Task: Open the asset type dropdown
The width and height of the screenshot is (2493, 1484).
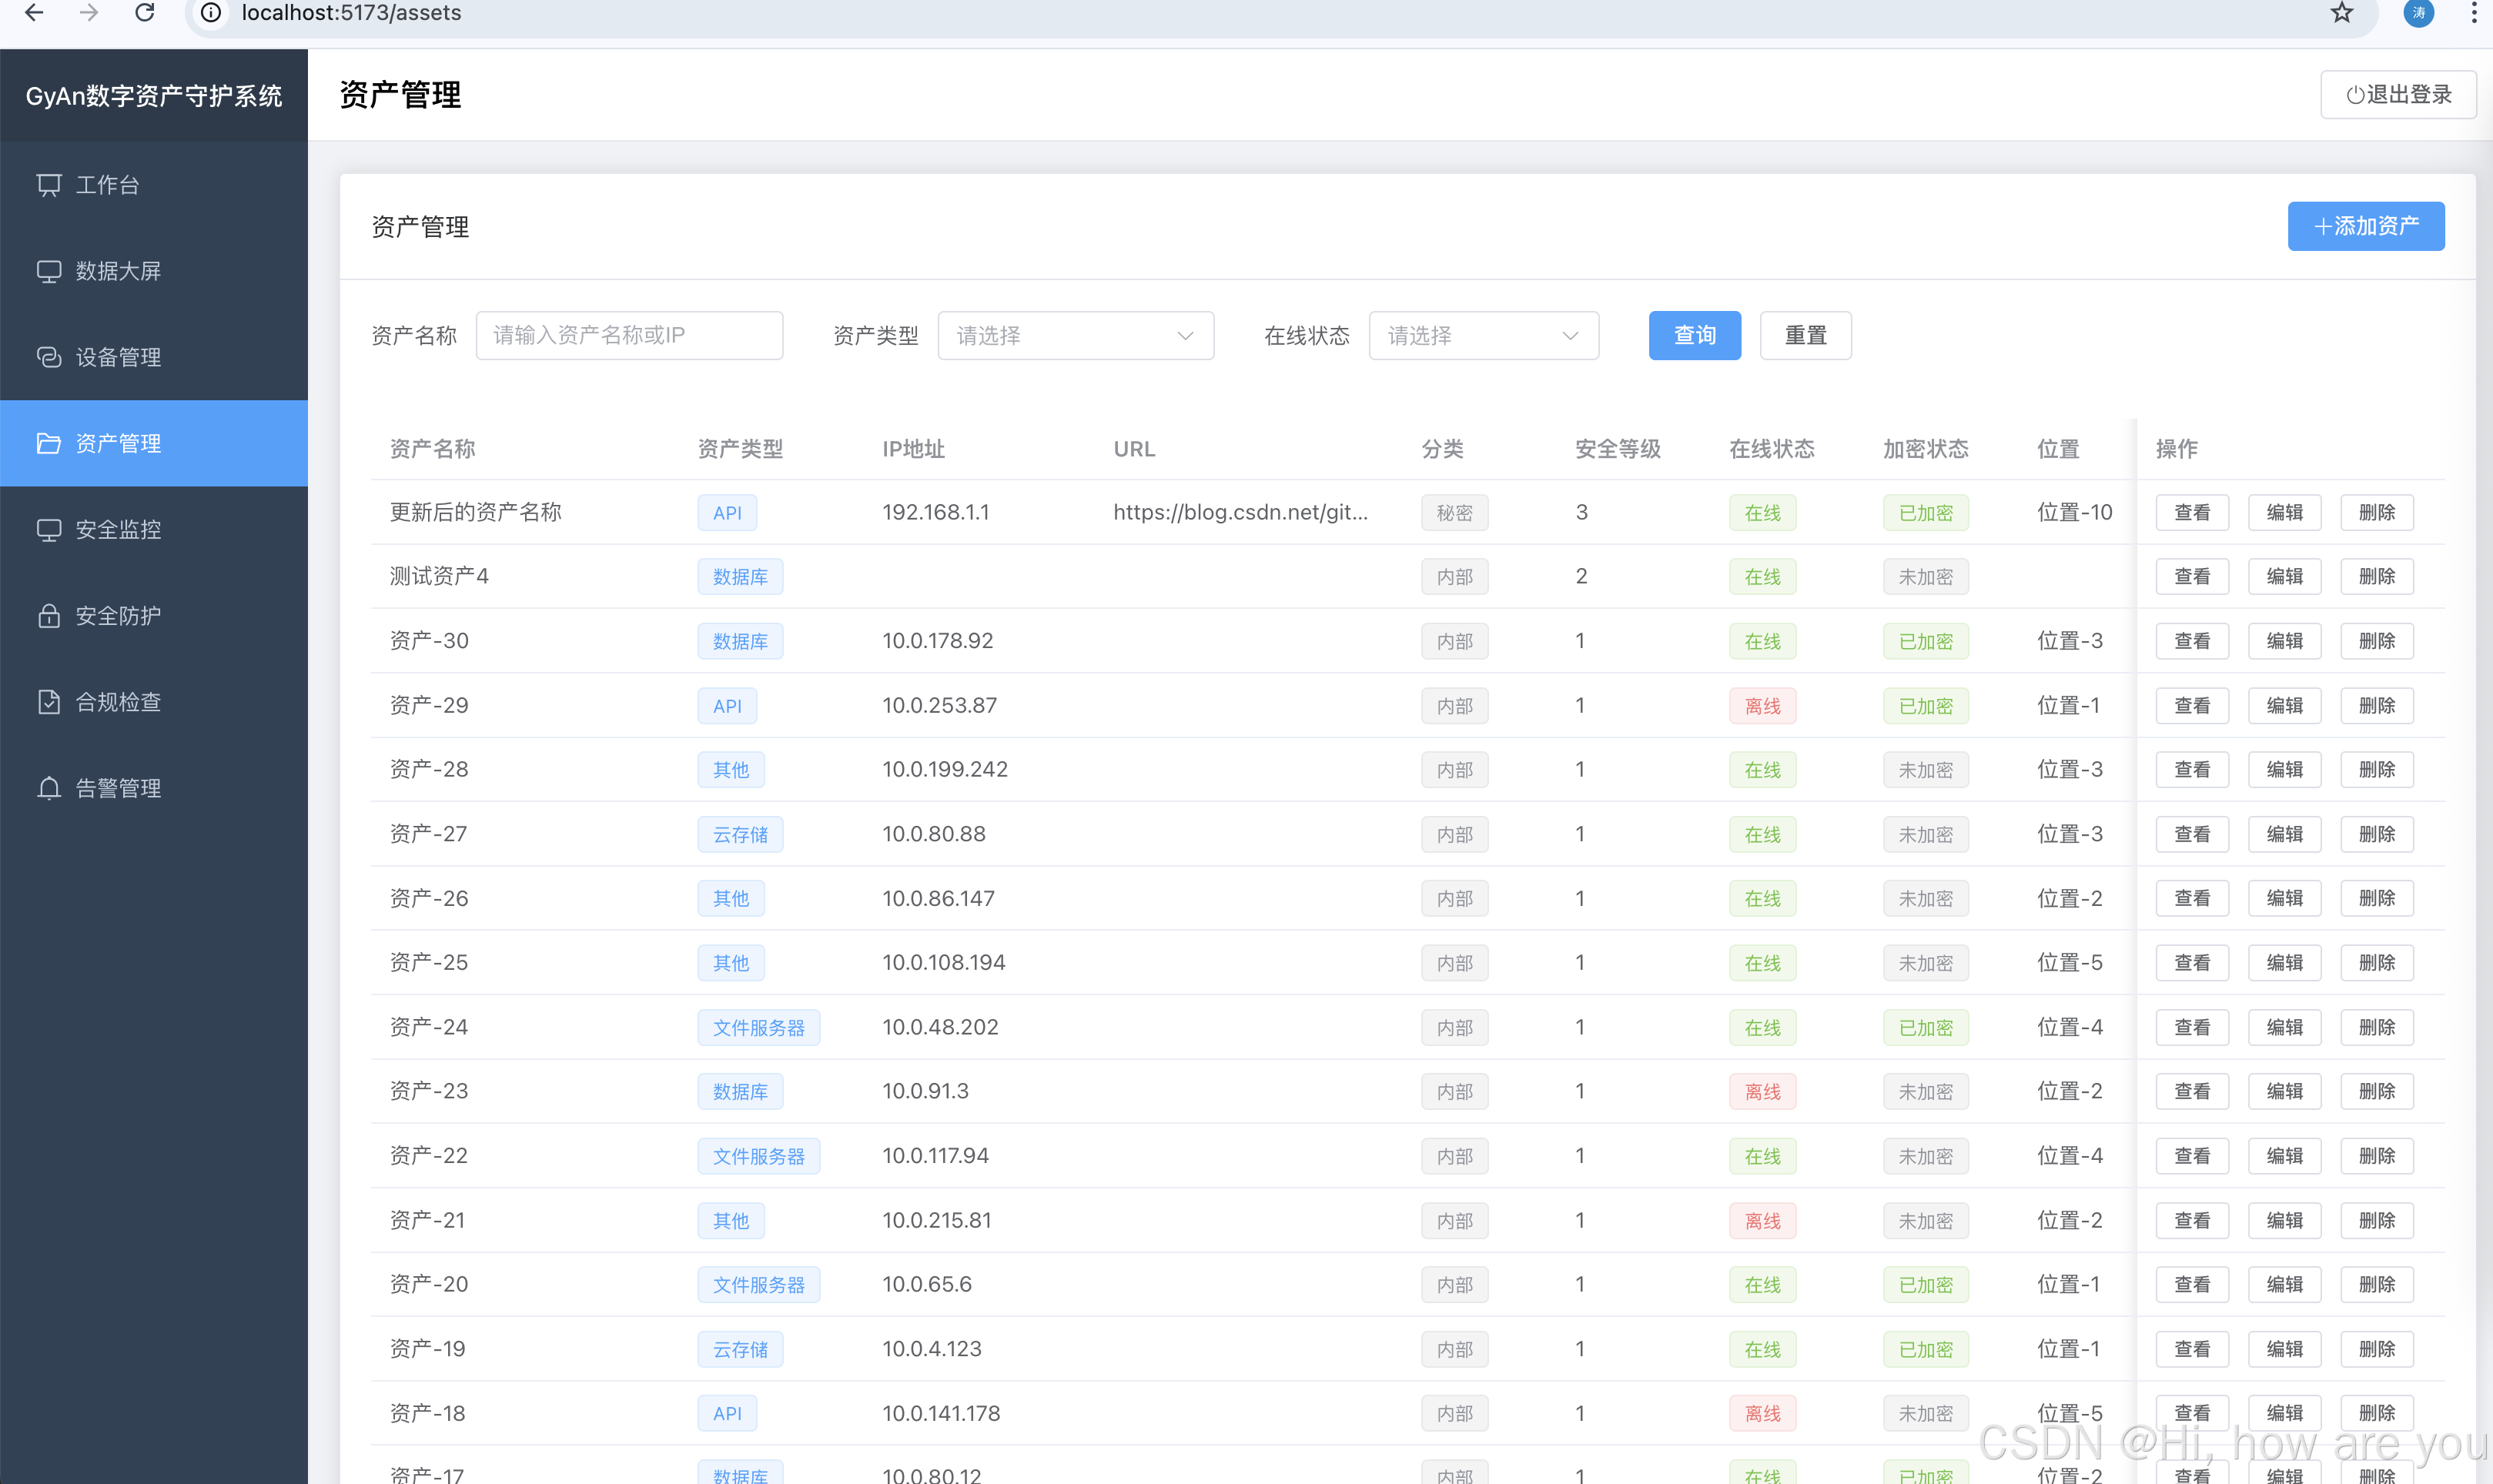Action: click(x=1075, y=336)
